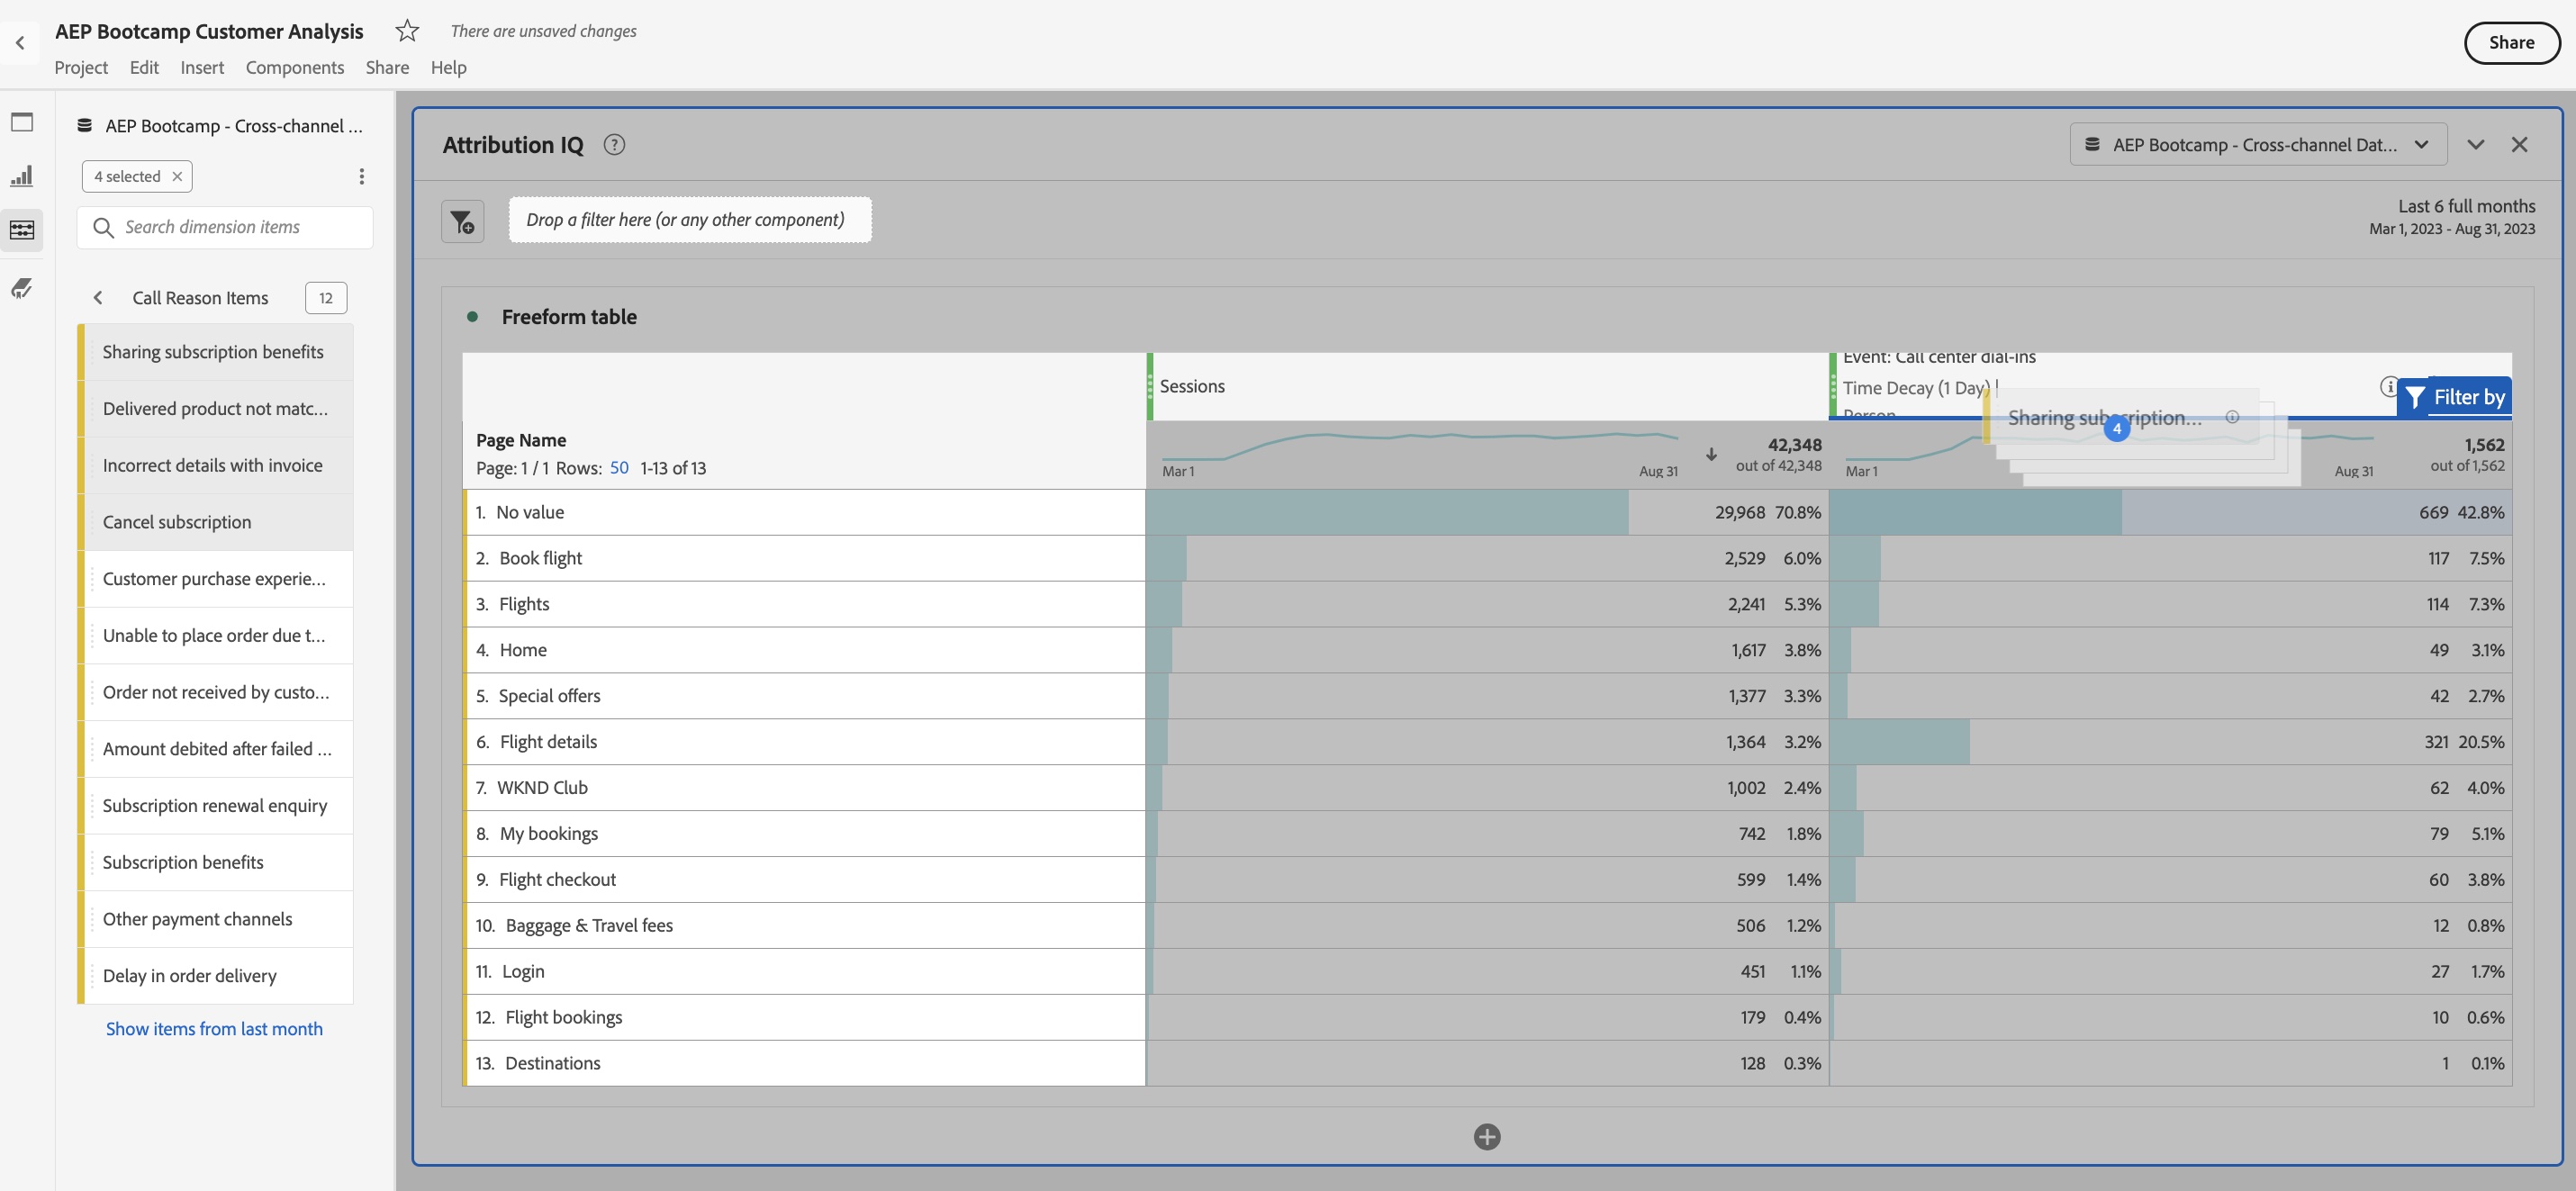
Task: Click the Flight details row label
Action: (x=548, y=742)
